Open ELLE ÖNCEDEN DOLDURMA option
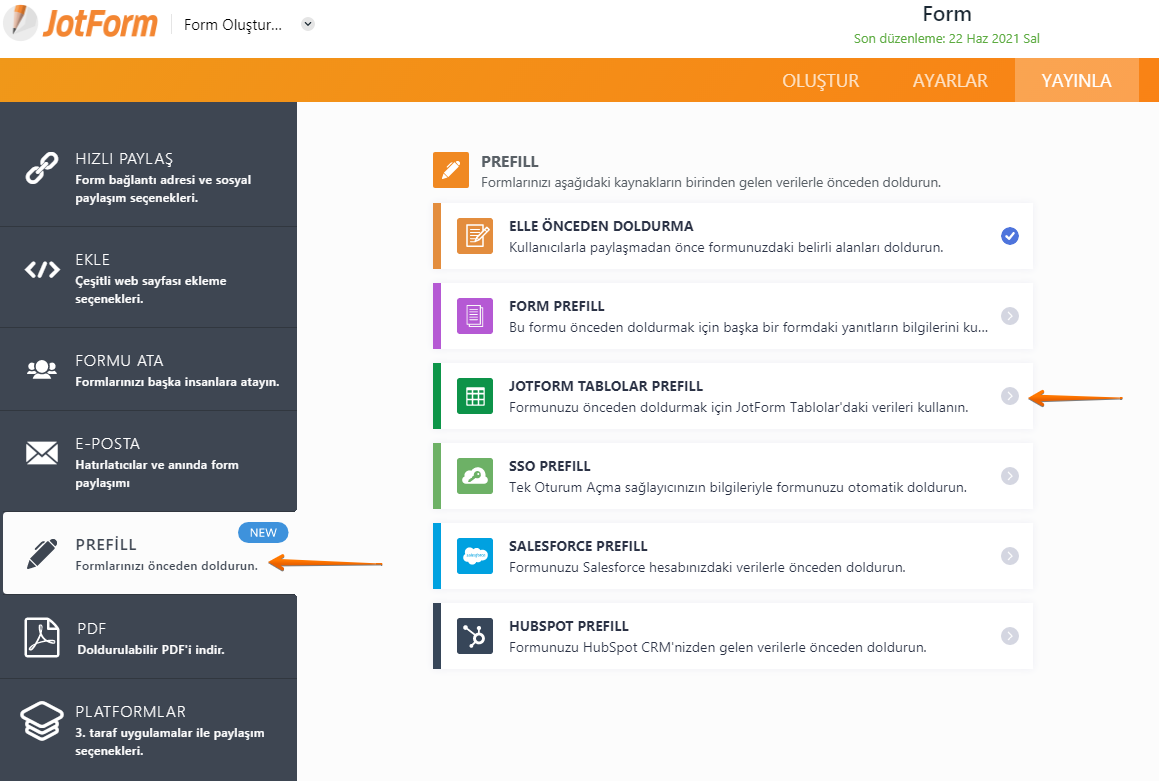The height and width of the screenshot is (781, 1159). [733, 236]
